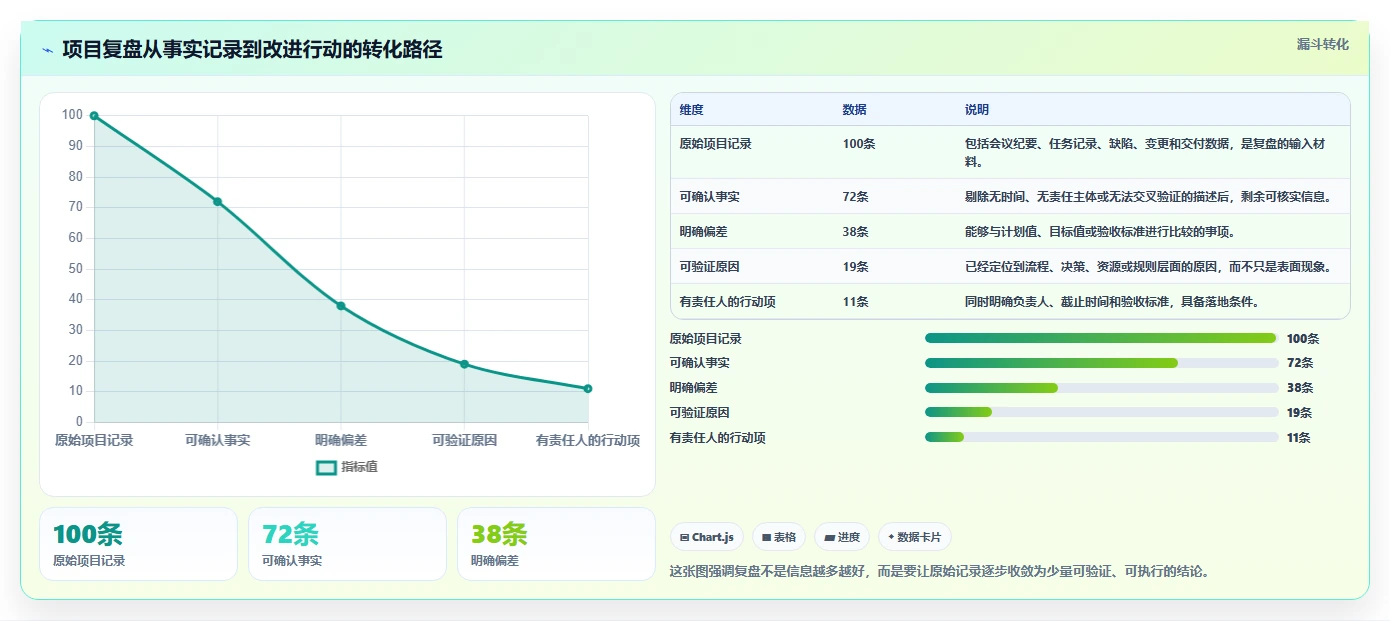Click table cell 明确偏差

coord(703,232)
